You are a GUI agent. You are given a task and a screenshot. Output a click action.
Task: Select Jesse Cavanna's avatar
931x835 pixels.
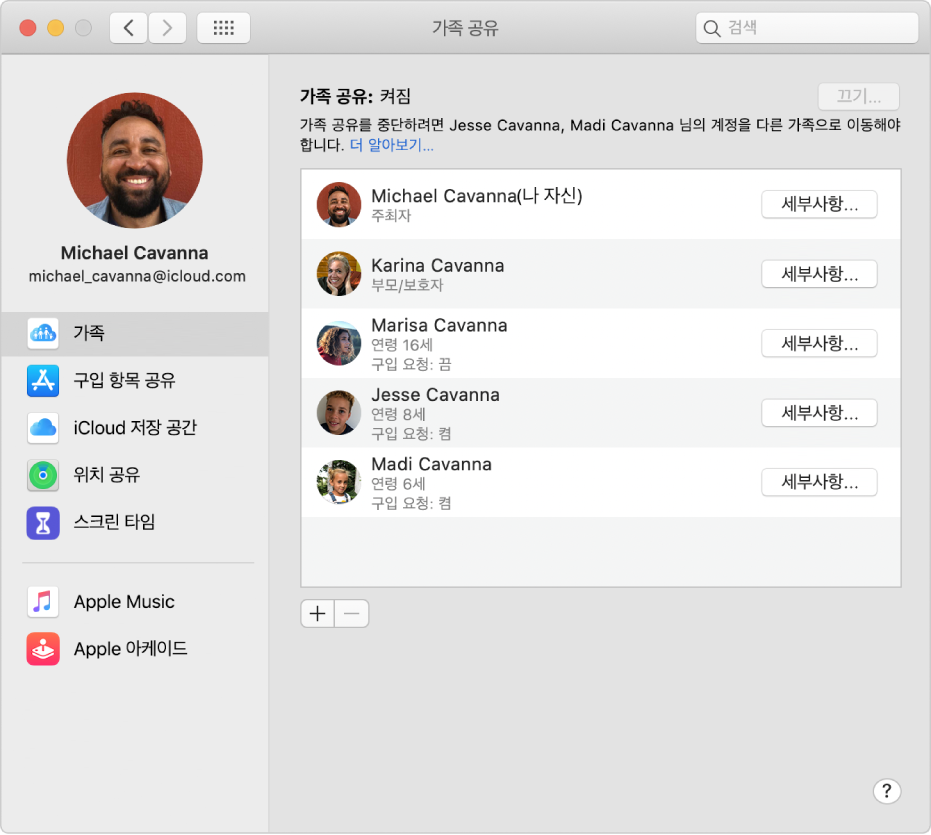tap(339, 413)
